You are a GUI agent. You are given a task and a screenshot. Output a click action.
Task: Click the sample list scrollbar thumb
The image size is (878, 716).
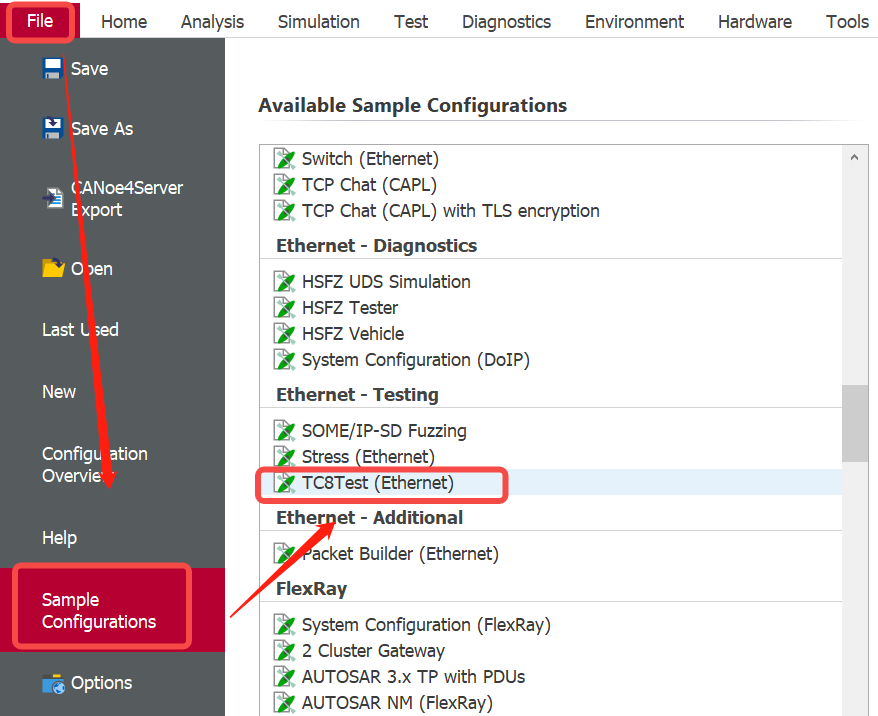click(x=855, y=423)
